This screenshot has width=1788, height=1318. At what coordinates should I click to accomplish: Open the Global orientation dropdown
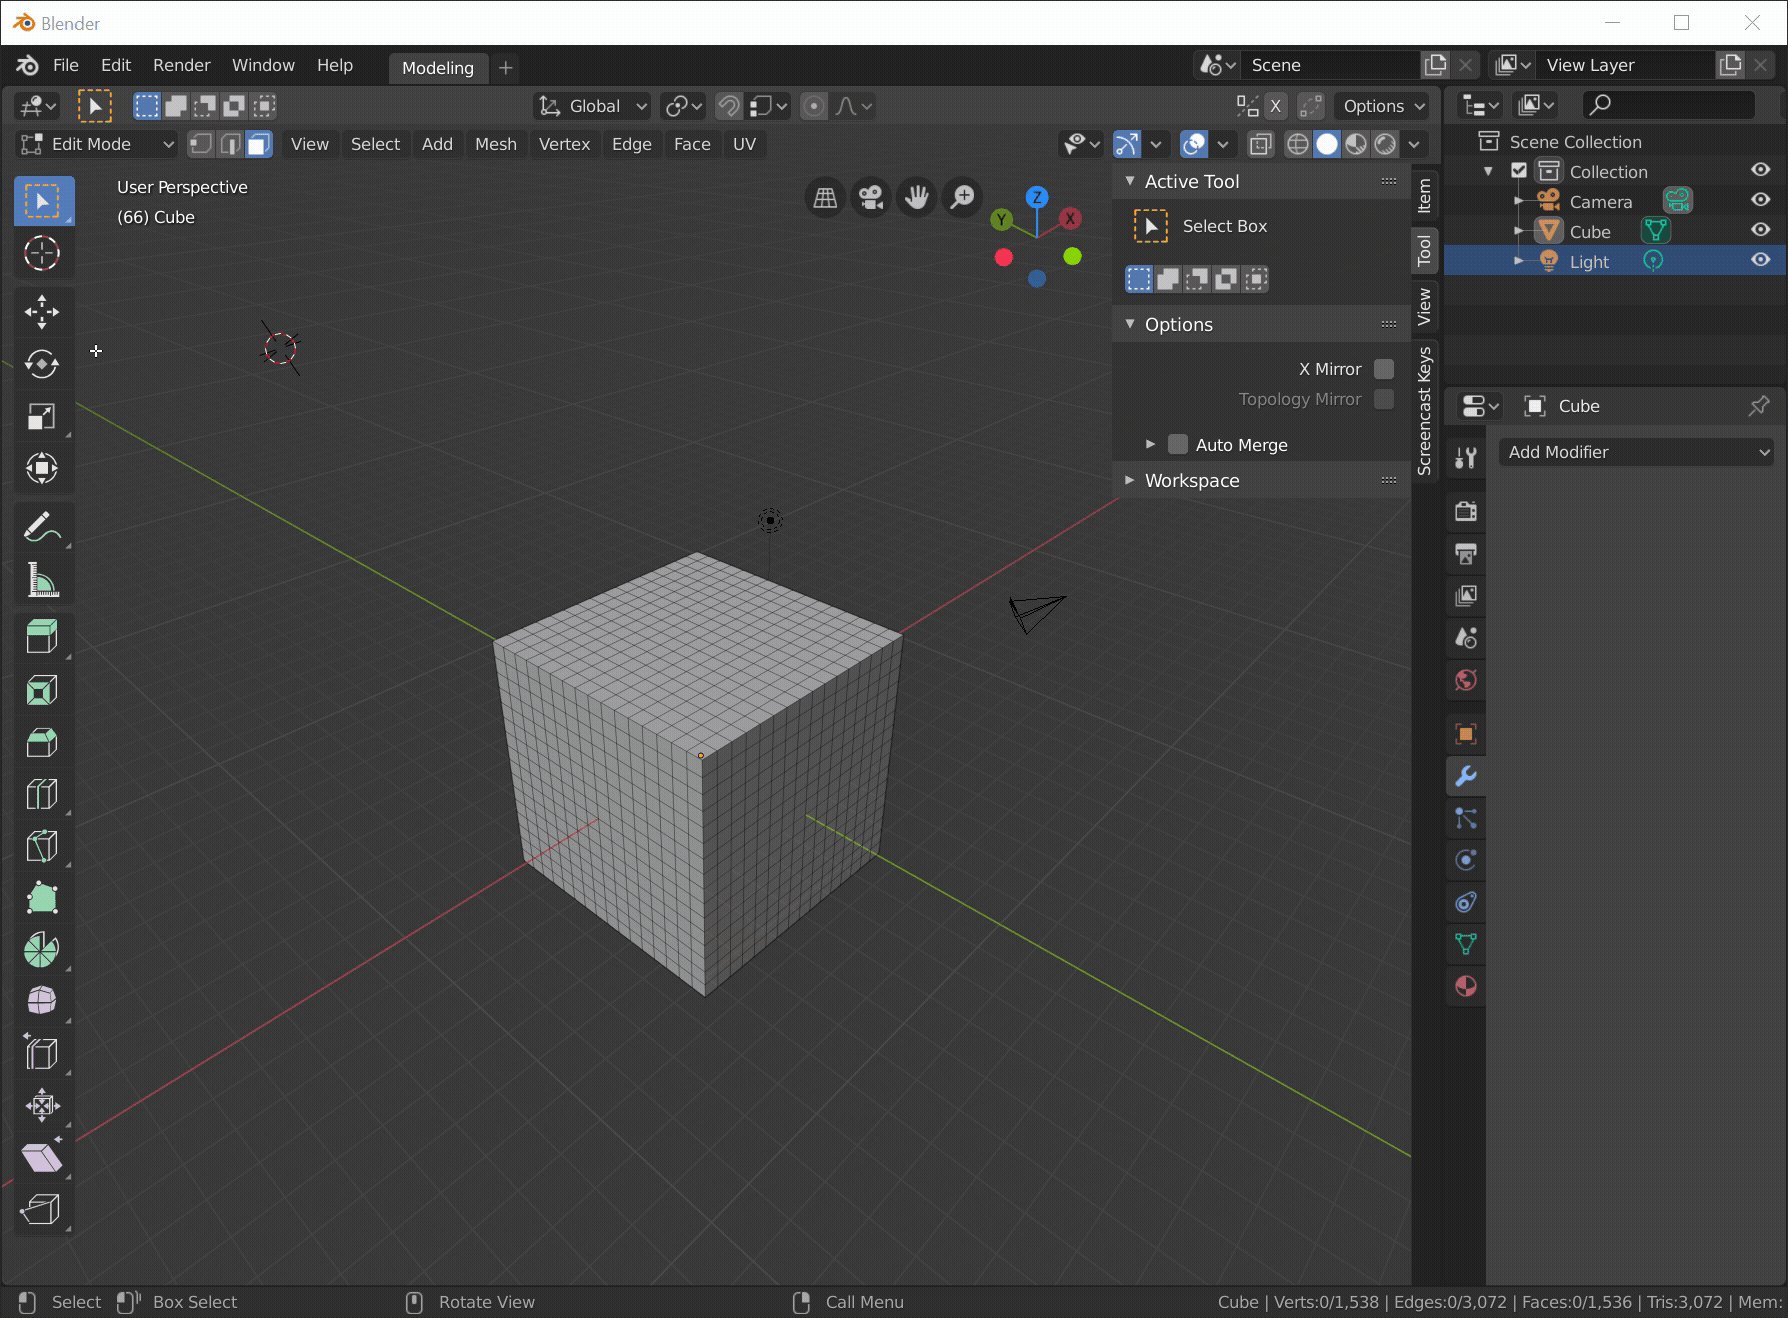tap(593, 106)
